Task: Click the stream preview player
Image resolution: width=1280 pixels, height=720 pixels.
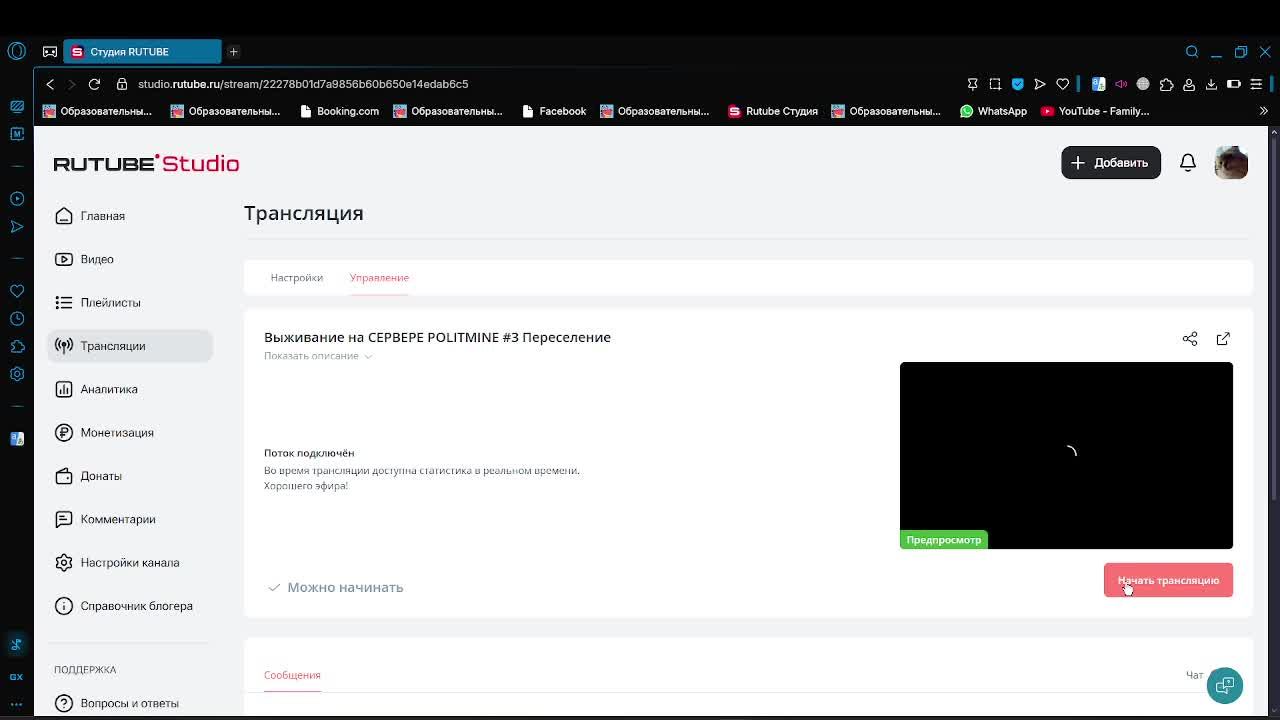Action: [1066, 455]
